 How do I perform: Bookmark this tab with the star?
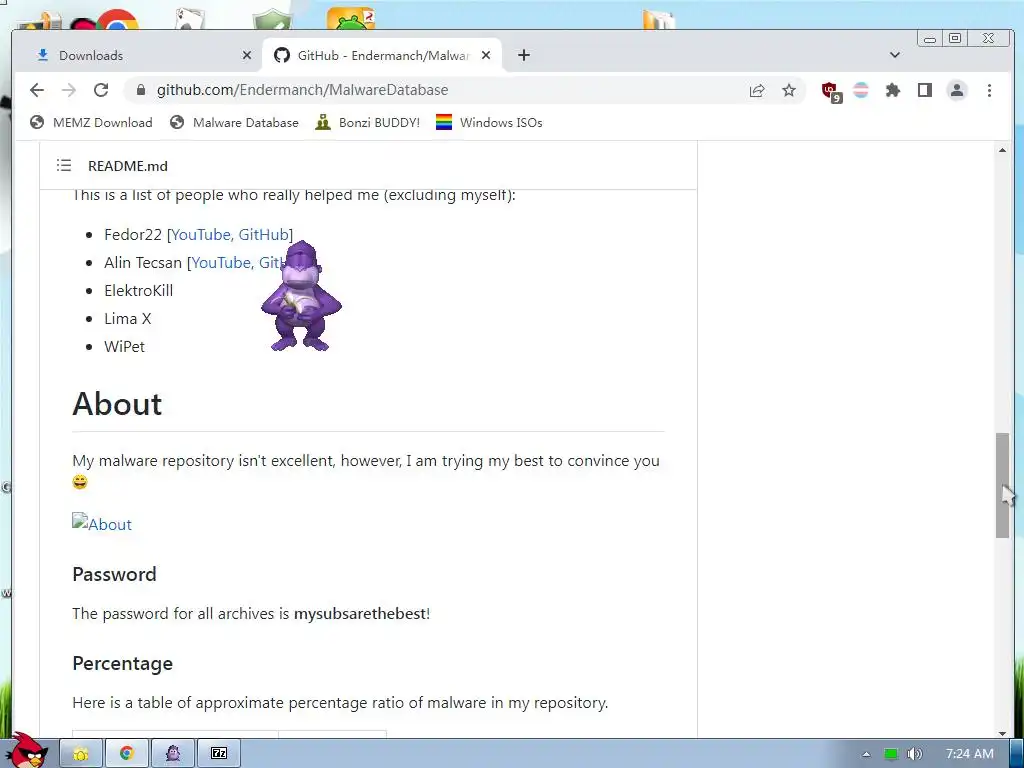789,90
